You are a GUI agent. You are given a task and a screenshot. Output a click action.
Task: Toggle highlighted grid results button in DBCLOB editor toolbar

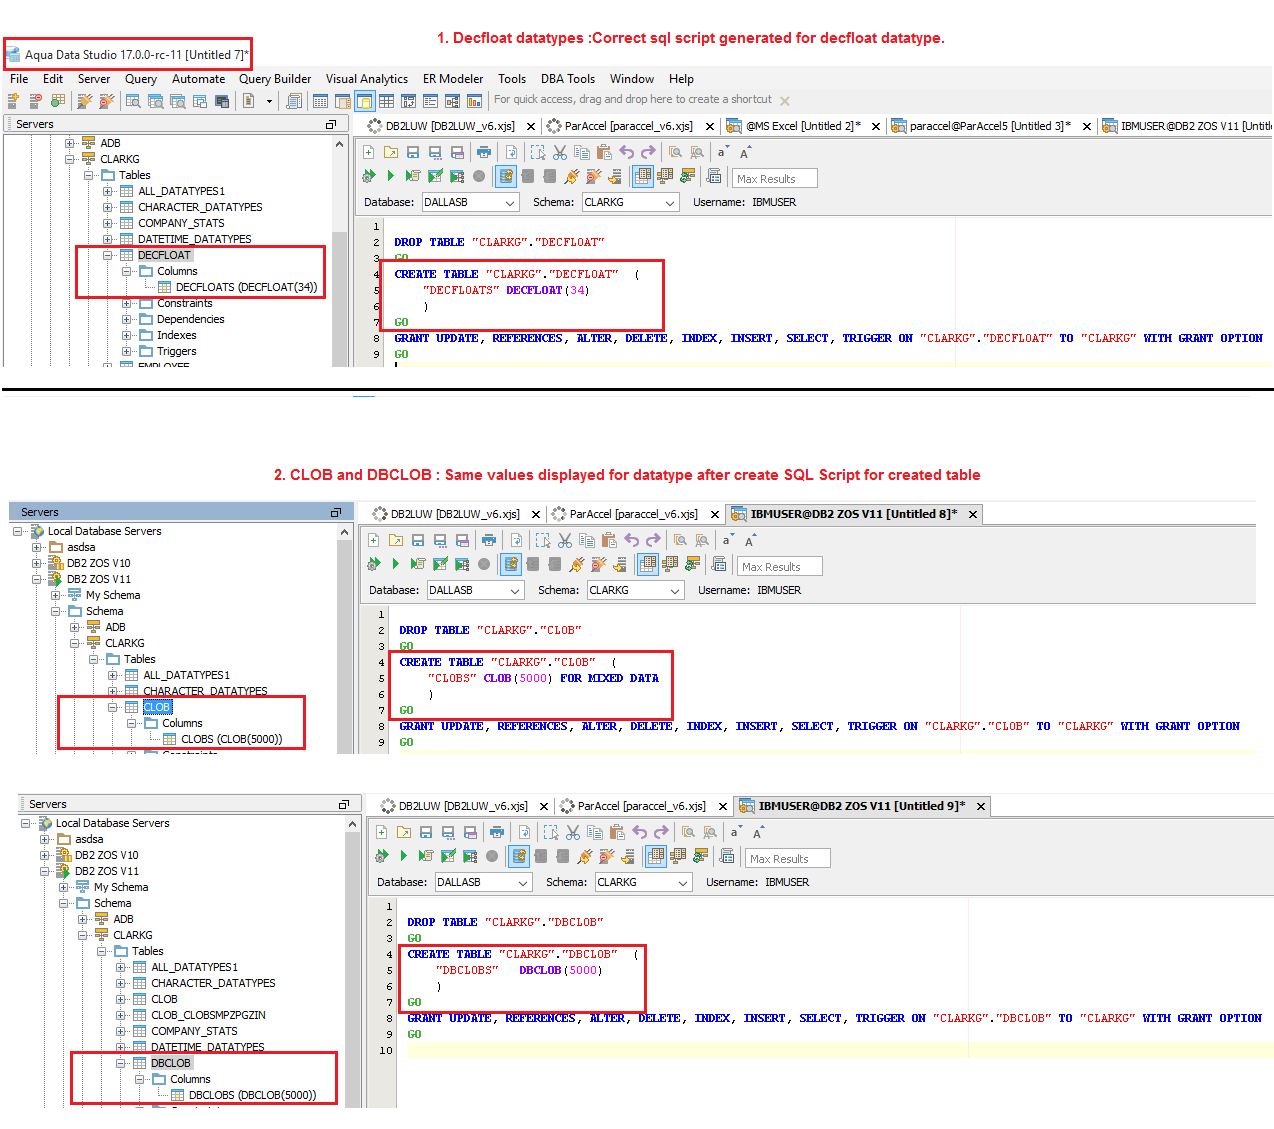[656, 856]
